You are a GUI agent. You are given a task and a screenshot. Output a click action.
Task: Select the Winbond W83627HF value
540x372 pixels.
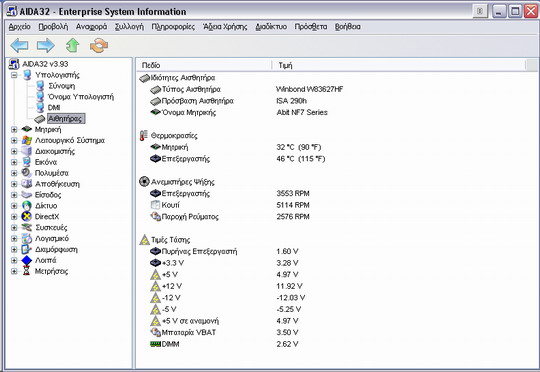click(x=310, y=89)
